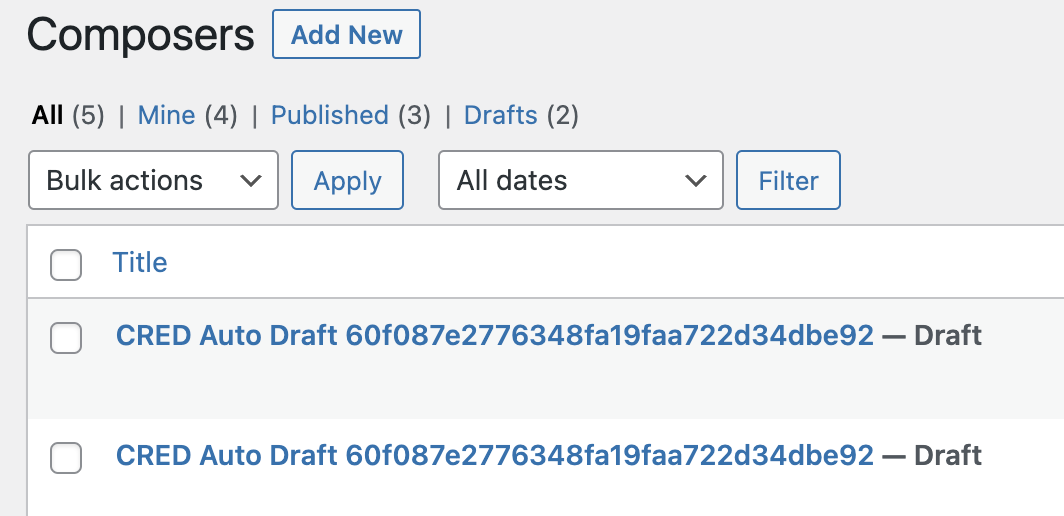Open the Bulk actions dropdown
This screenshot has width=1064, height=516.
[x=153, y=180]
